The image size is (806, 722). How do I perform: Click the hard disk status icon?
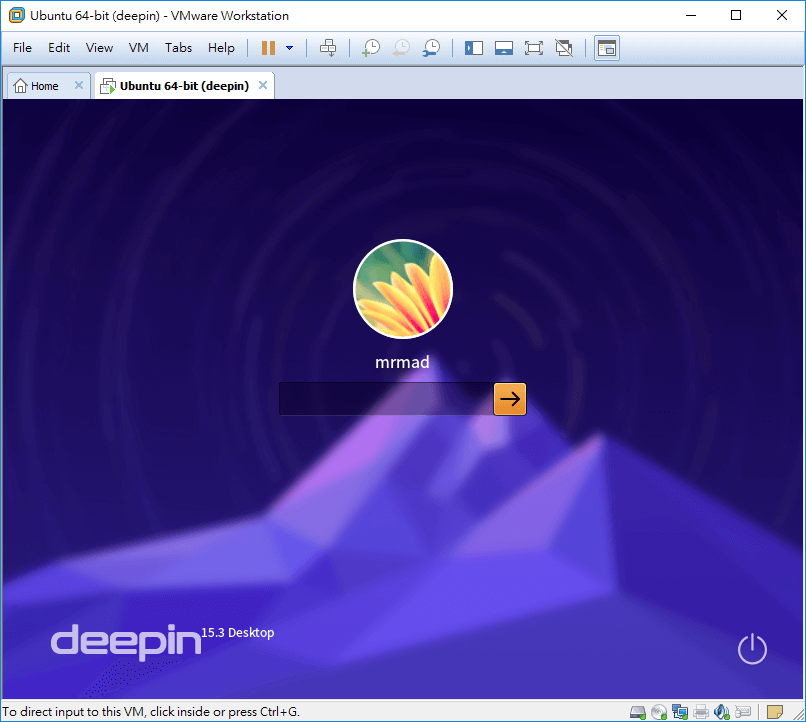[x=638, y=711]
